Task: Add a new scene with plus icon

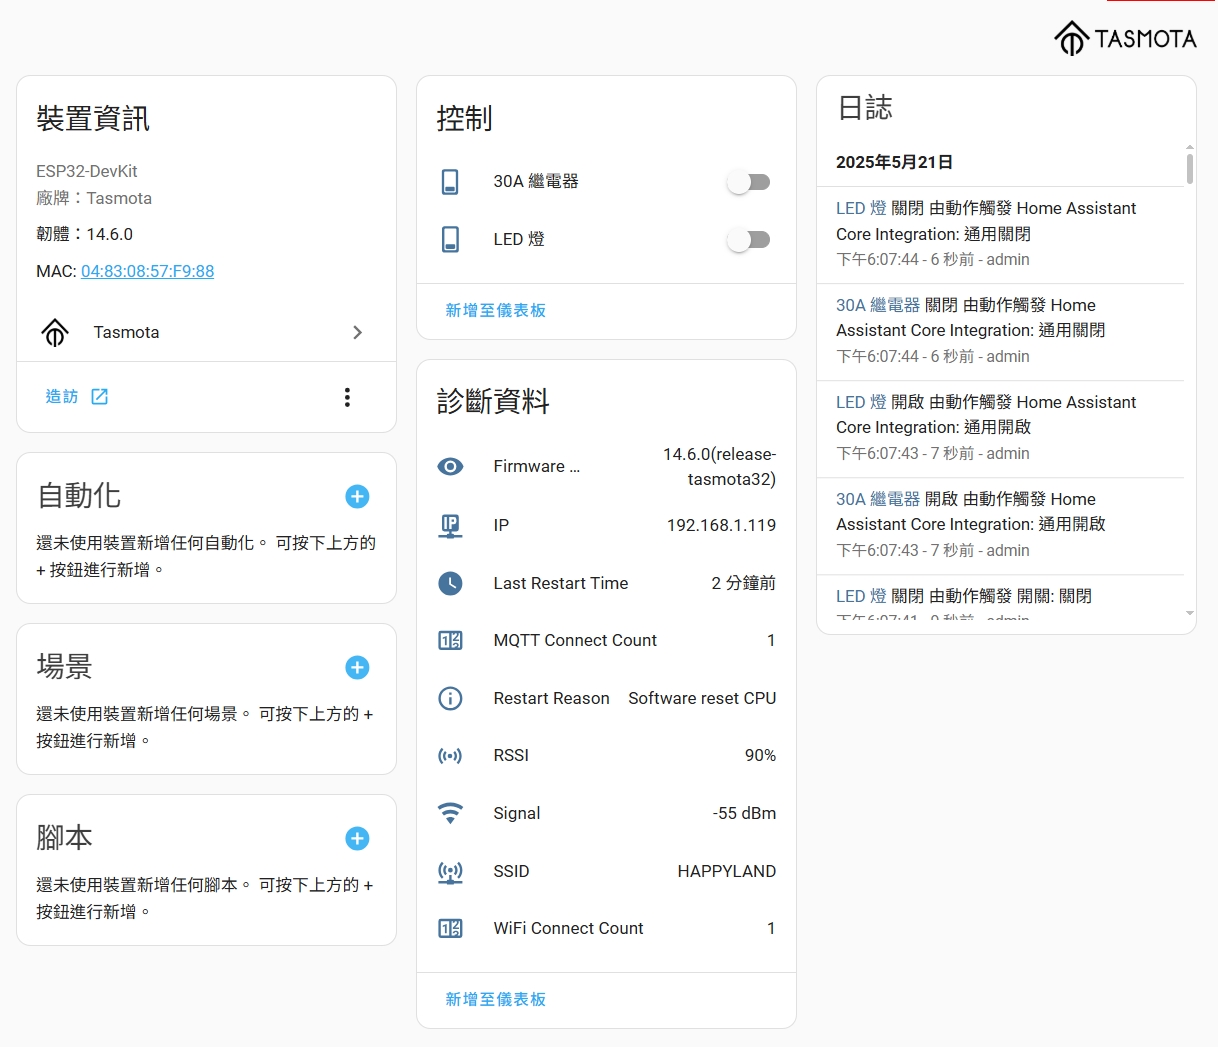Action: (357, 667)
